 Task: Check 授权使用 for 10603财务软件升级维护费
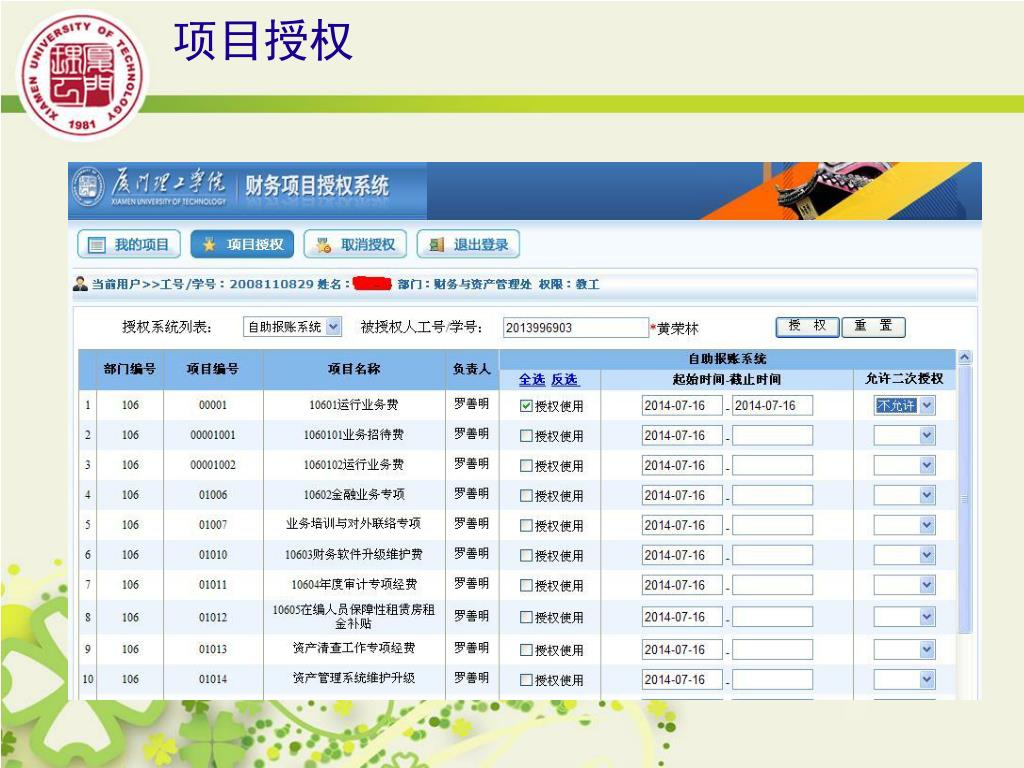point(526,556)
